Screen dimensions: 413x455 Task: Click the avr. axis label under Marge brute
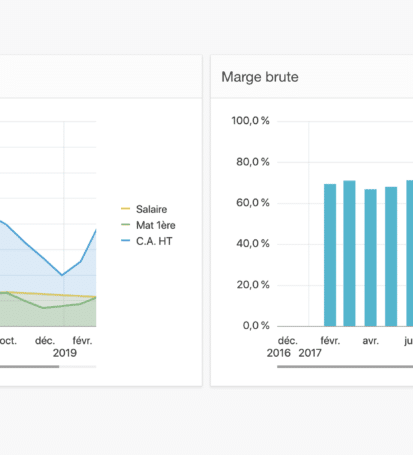(371, 341)
